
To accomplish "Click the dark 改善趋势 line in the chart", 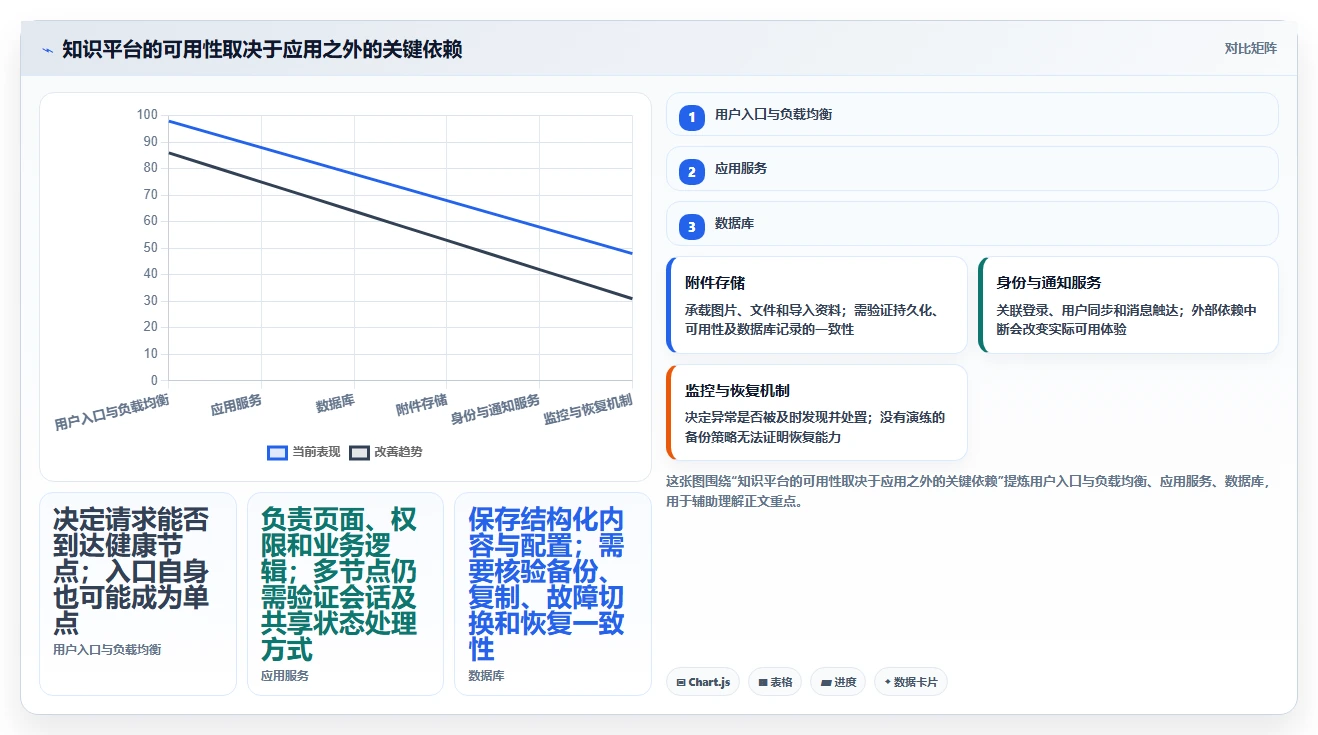I will [x=400, y=225].
